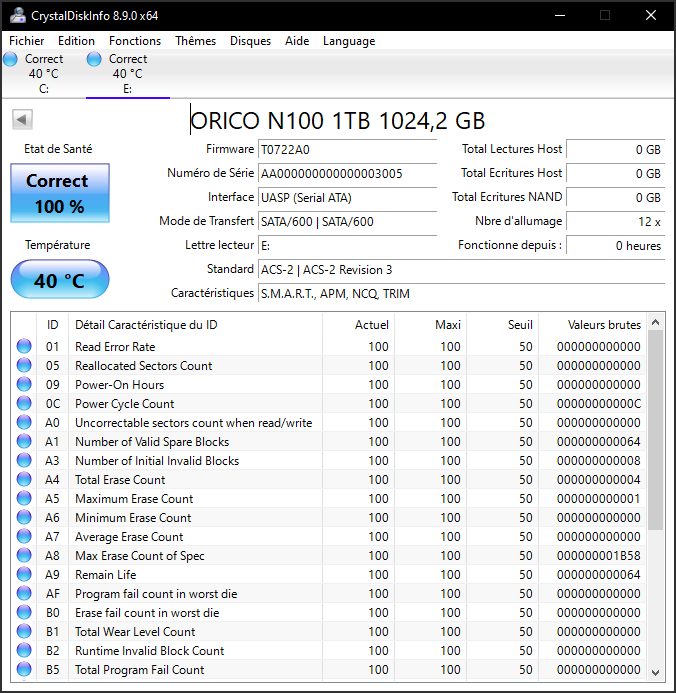Click the status orb for Power Cycle Count
This screenshot has height=693, width=676.
pyautogui.click(x=24, y=404)
